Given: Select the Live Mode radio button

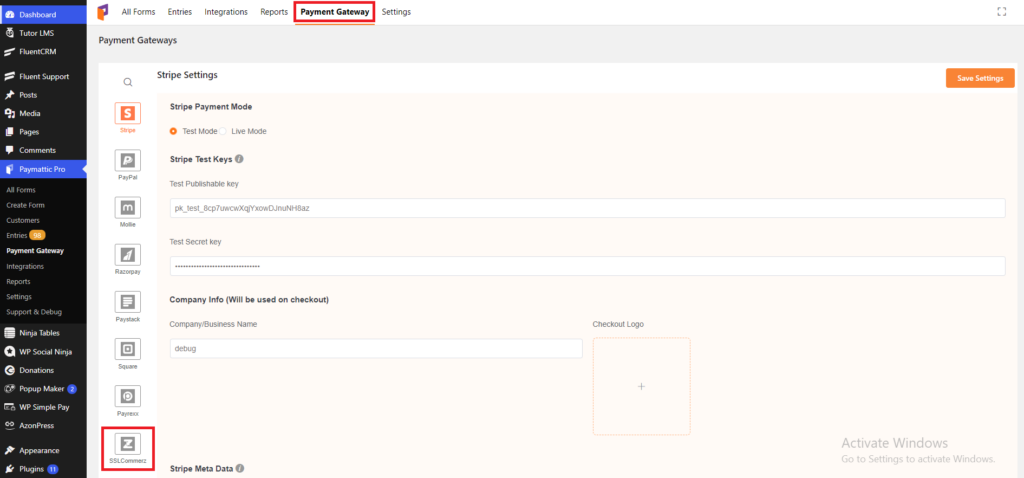Looking at the screenshot, I should [x=223, y=131].
